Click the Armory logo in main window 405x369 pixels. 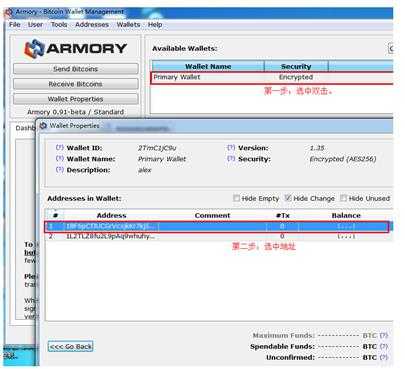(x=76, y=49)
